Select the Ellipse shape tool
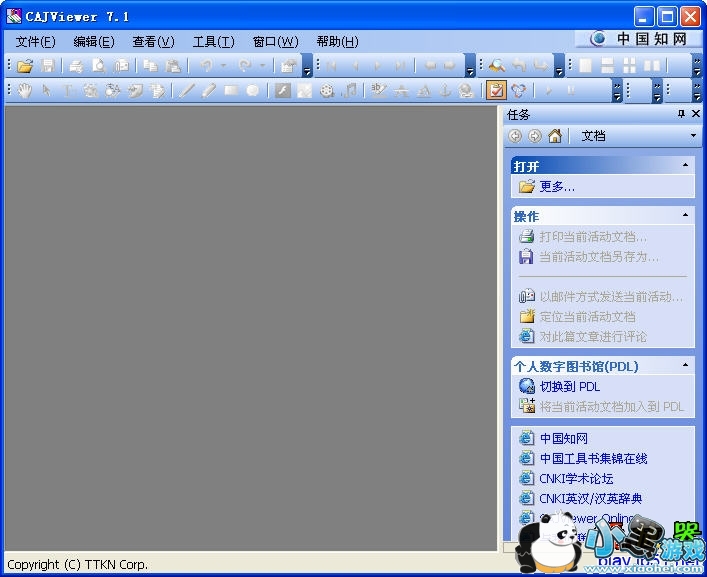This screenshot has height=577, width=707. pyautogui.click(x=252, y=91)
